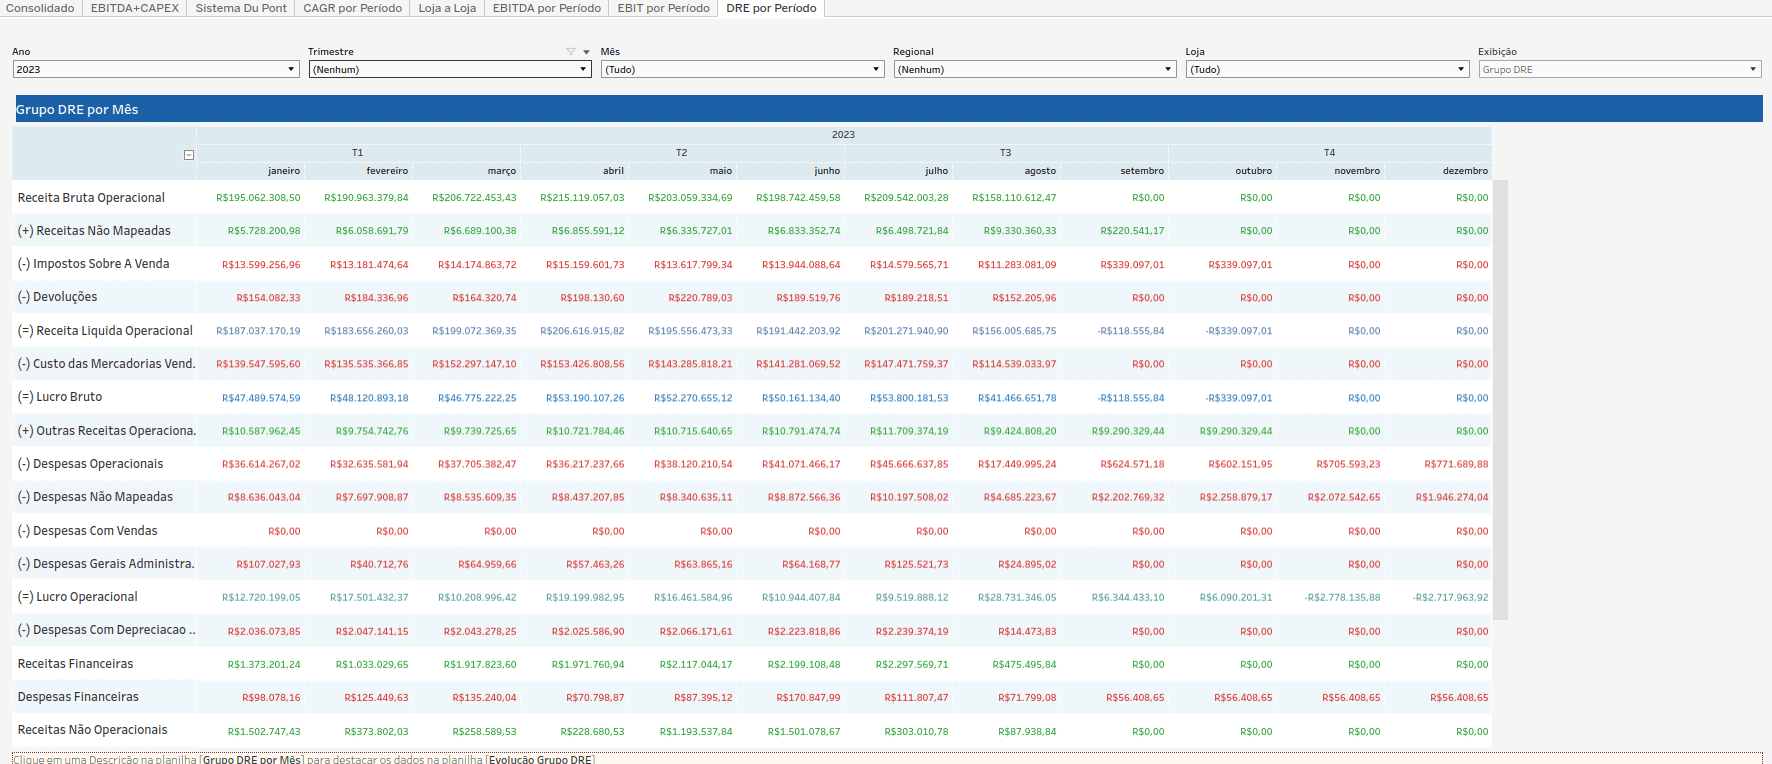The height and width of the screenshot is (764, 1772).
Task: Open the EBITDA+CAPEX tab
Action: tap(135, 8)
